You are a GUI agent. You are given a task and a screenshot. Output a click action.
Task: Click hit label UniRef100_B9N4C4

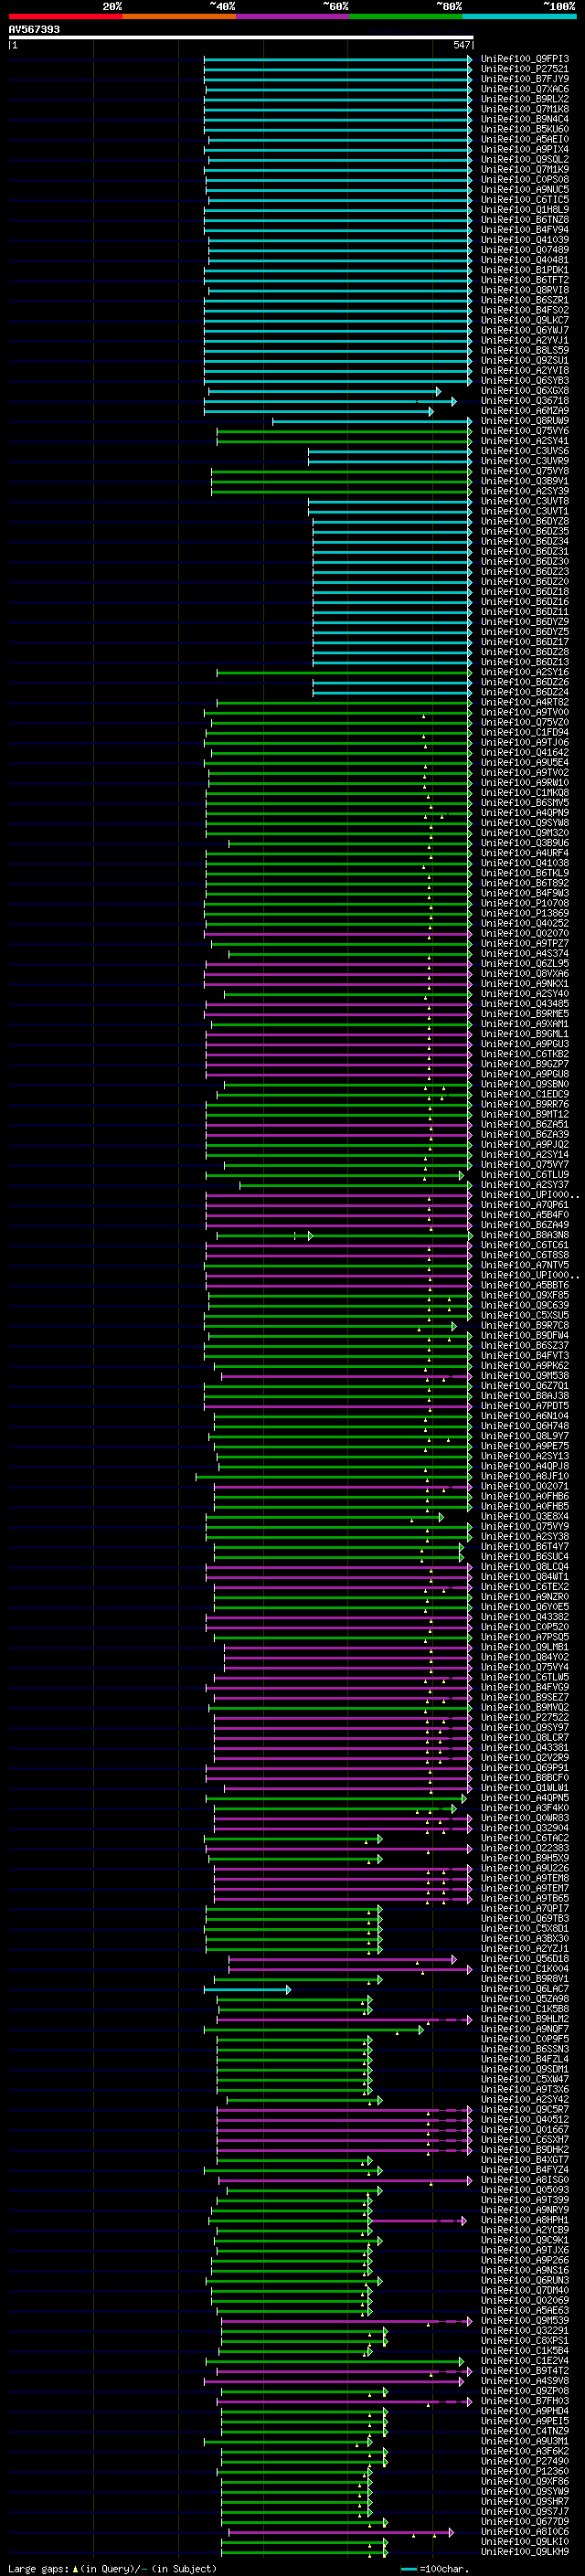(525, 119)
